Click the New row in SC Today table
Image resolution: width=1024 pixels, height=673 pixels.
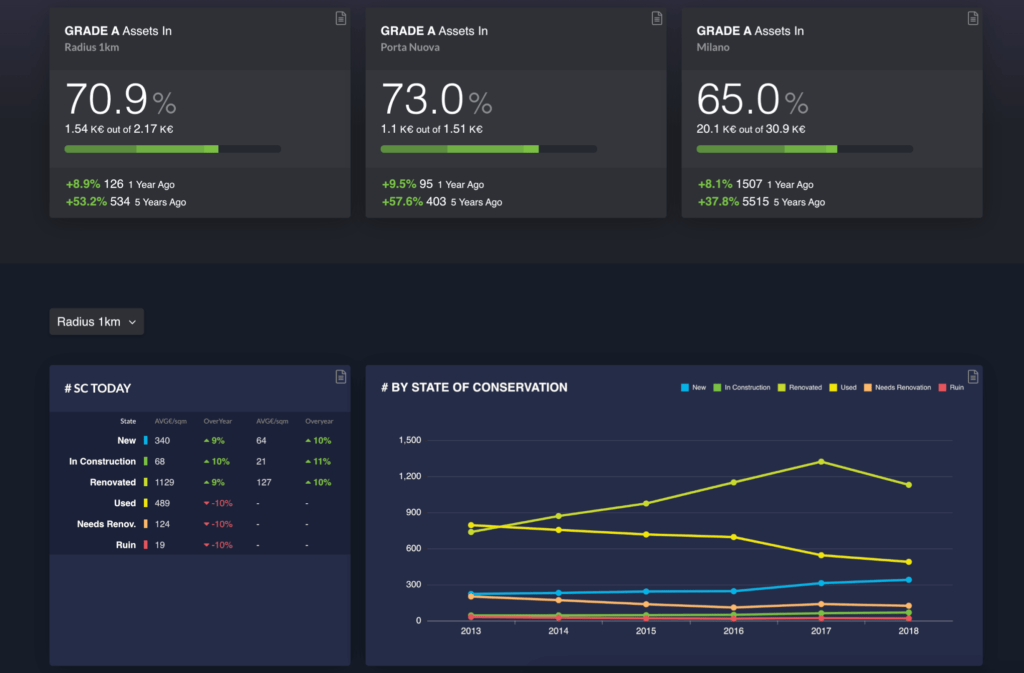tap(127, 440)
